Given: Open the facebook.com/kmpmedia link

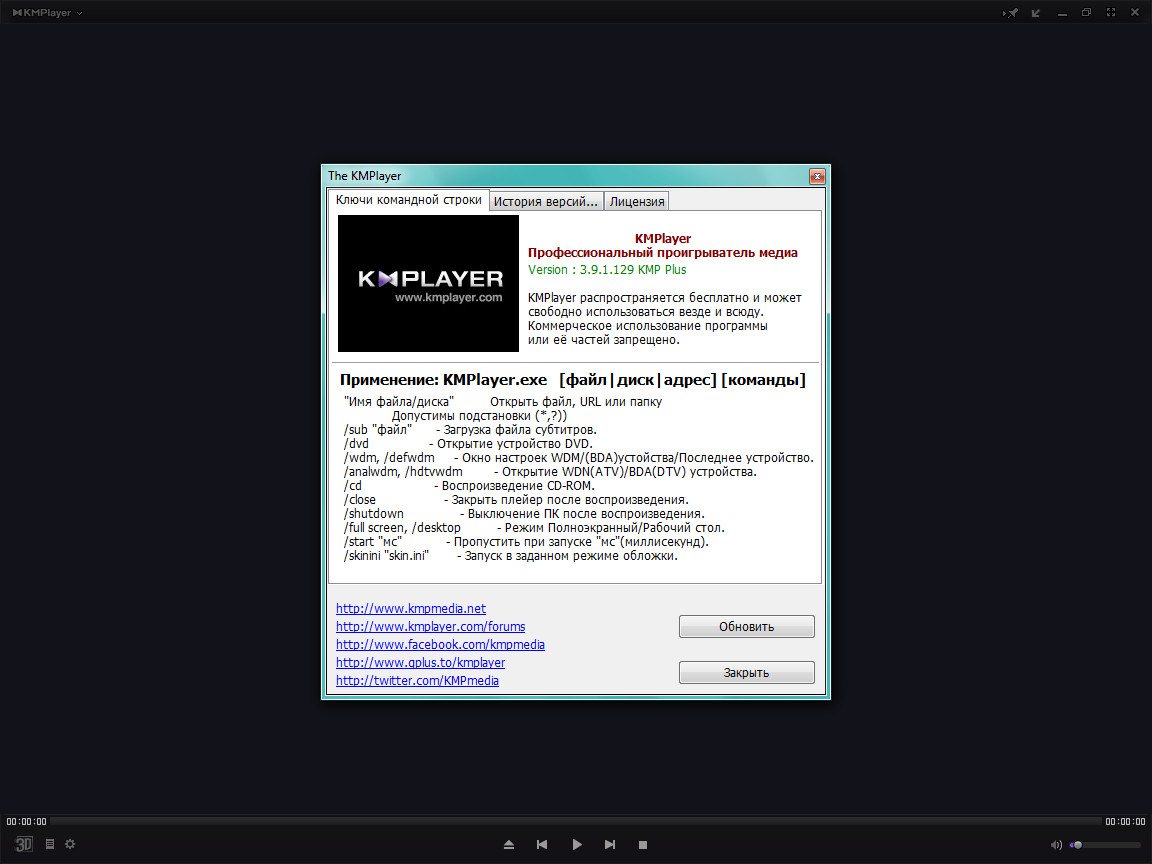Looking at the screenshot, I should click(440, 644).
